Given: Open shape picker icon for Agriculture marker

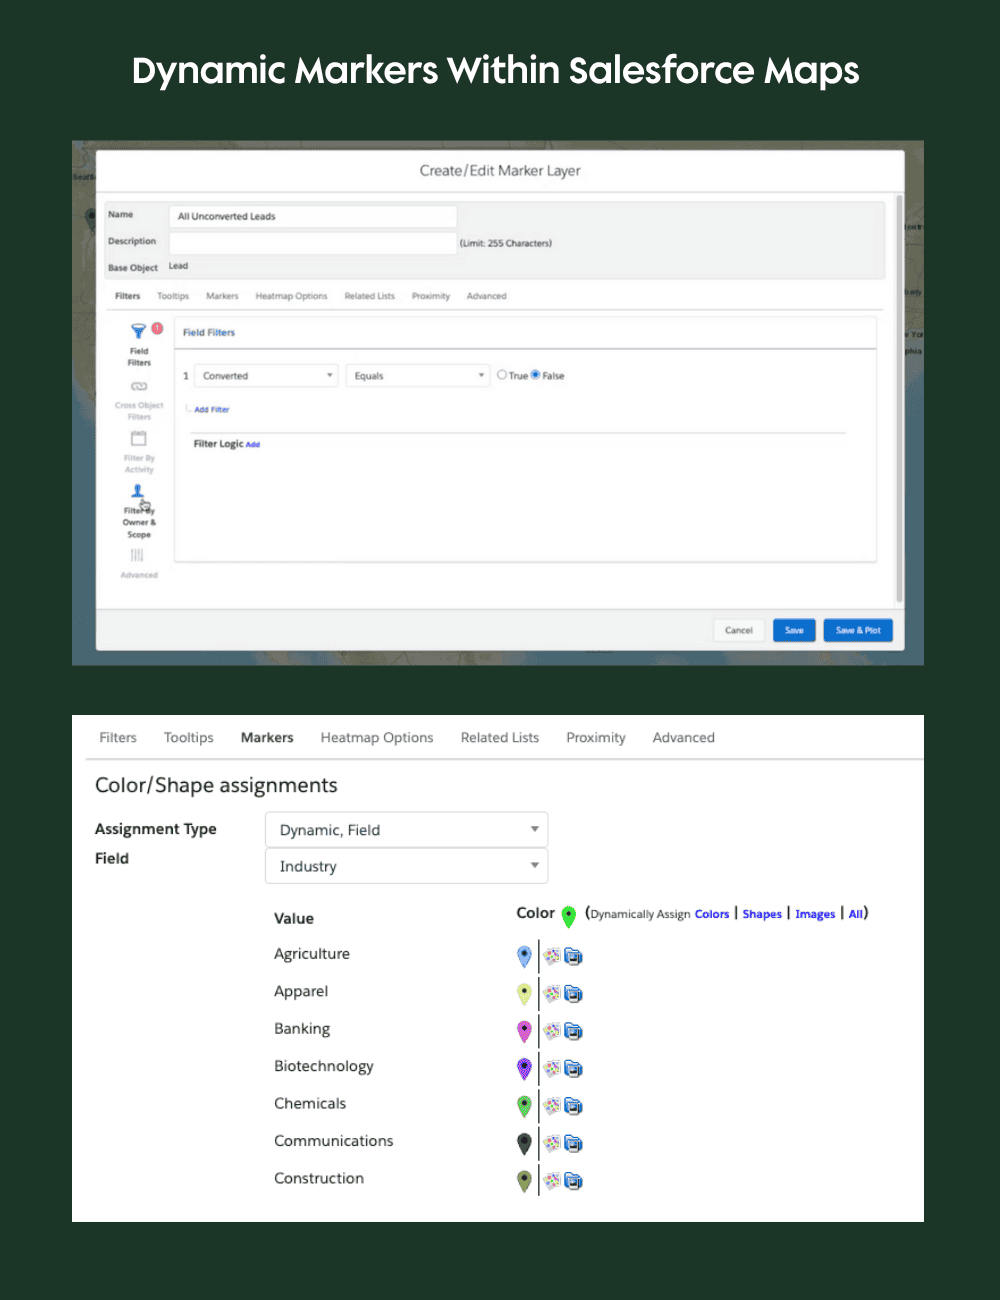Looking at the screenshot, I should click(551, 956).
